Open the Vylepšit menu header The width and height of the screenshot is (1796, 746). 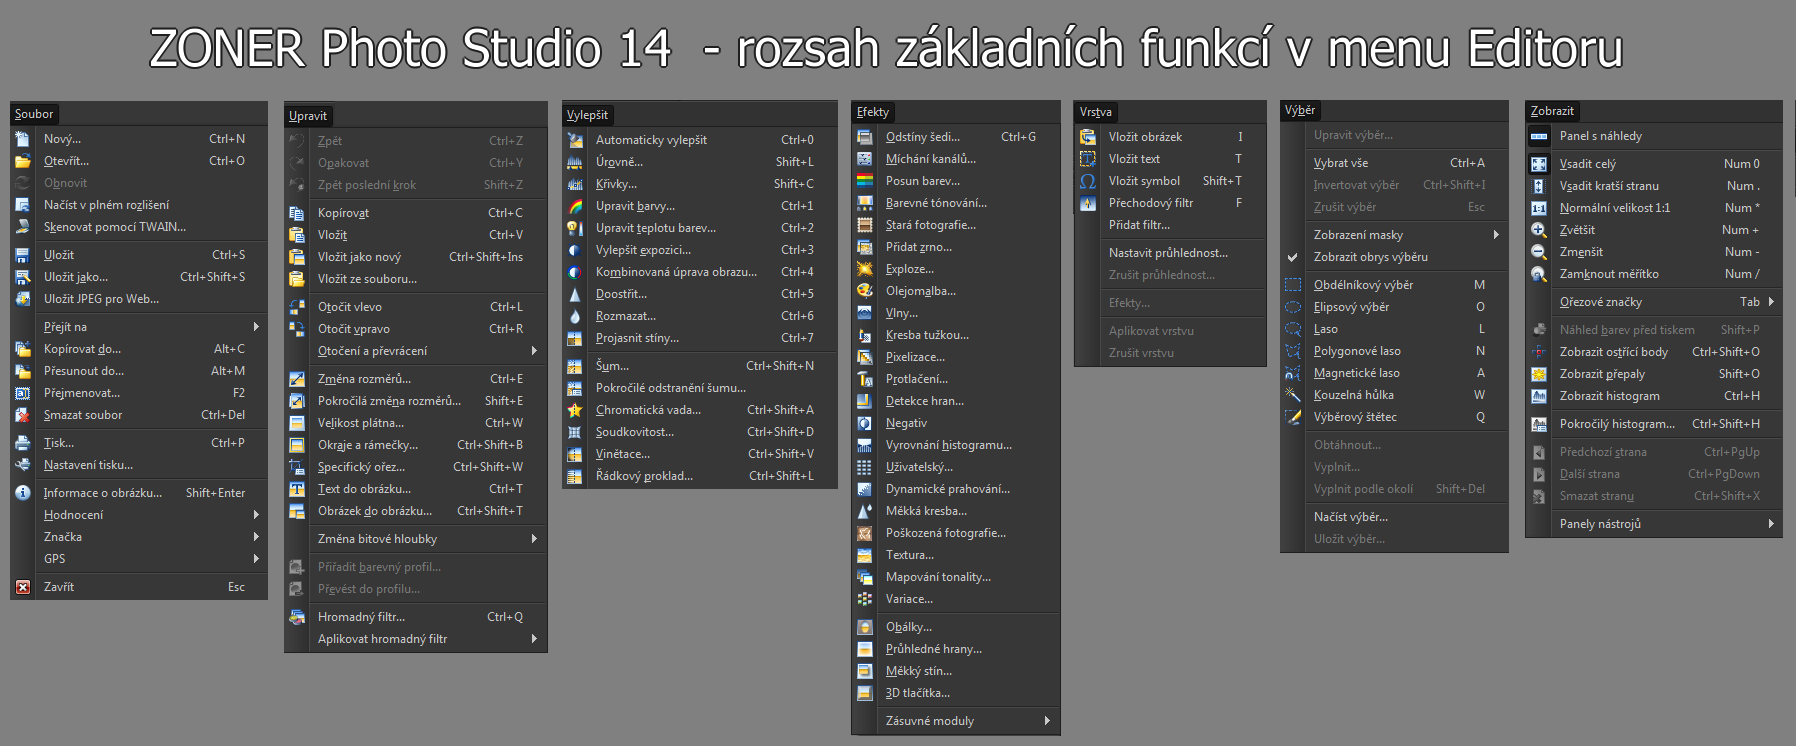click(x=587, y=115)
